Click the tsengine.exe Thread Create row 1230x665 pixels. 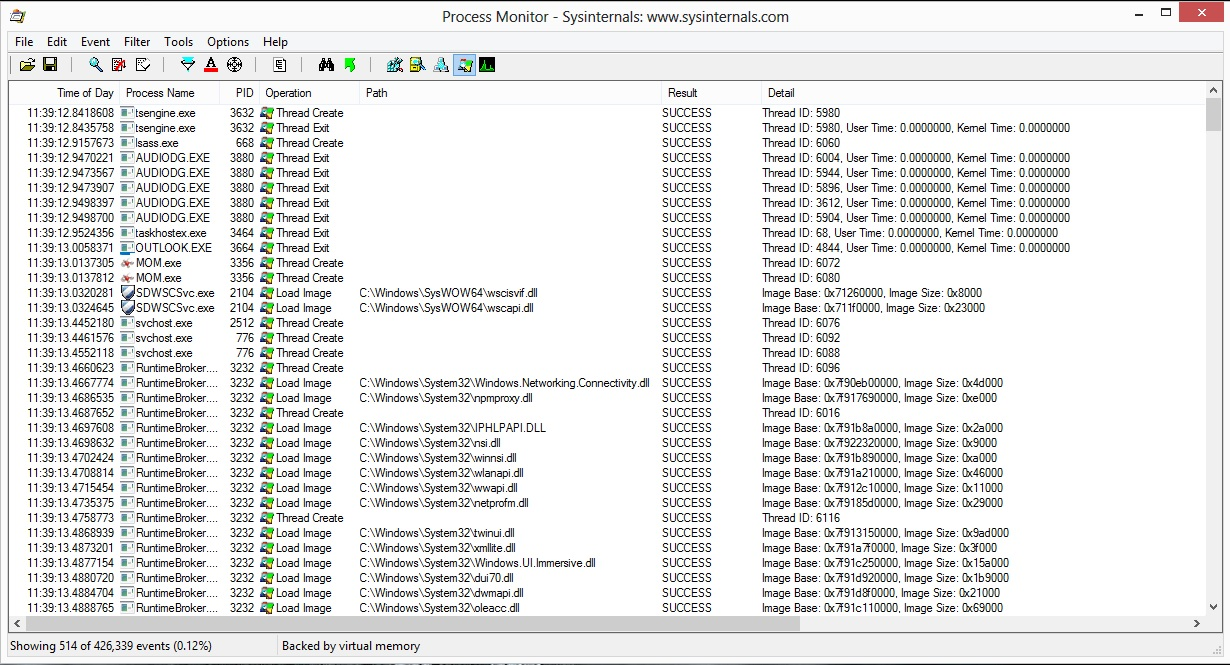tap(607, 113)
